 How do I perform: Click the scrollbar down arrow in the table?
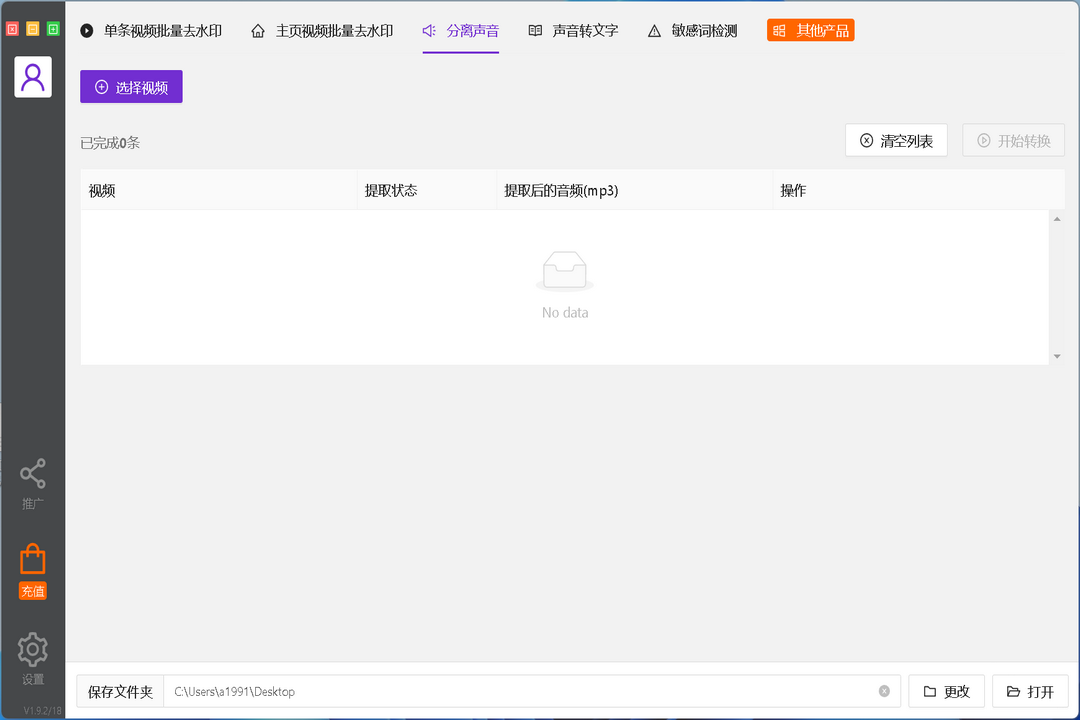[x=1056, y=355]
